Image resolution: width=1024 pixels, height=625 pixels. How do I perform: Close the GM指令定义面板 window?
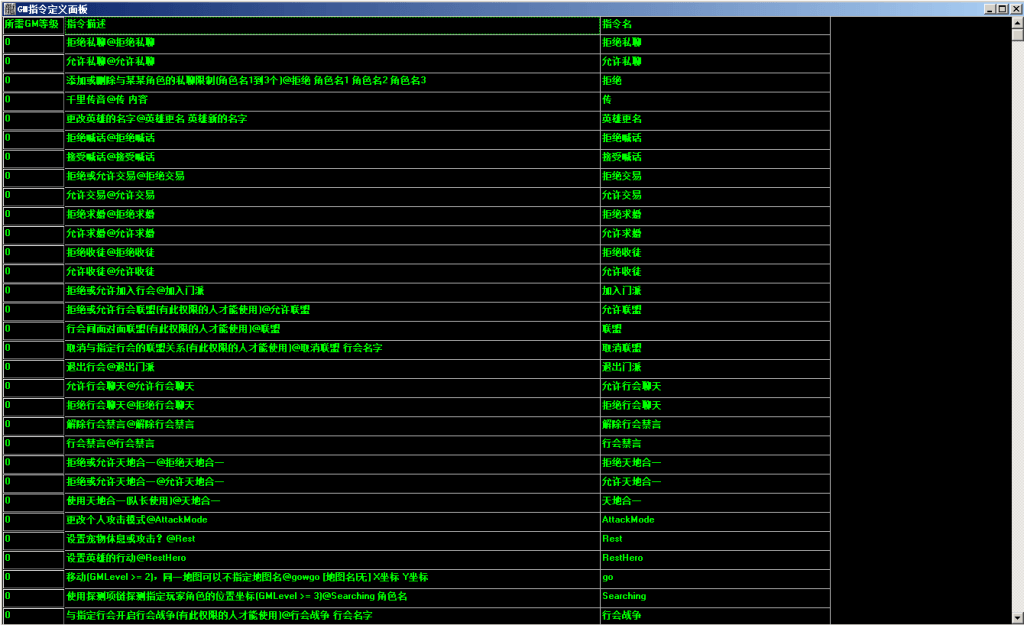pos(1015,8)
